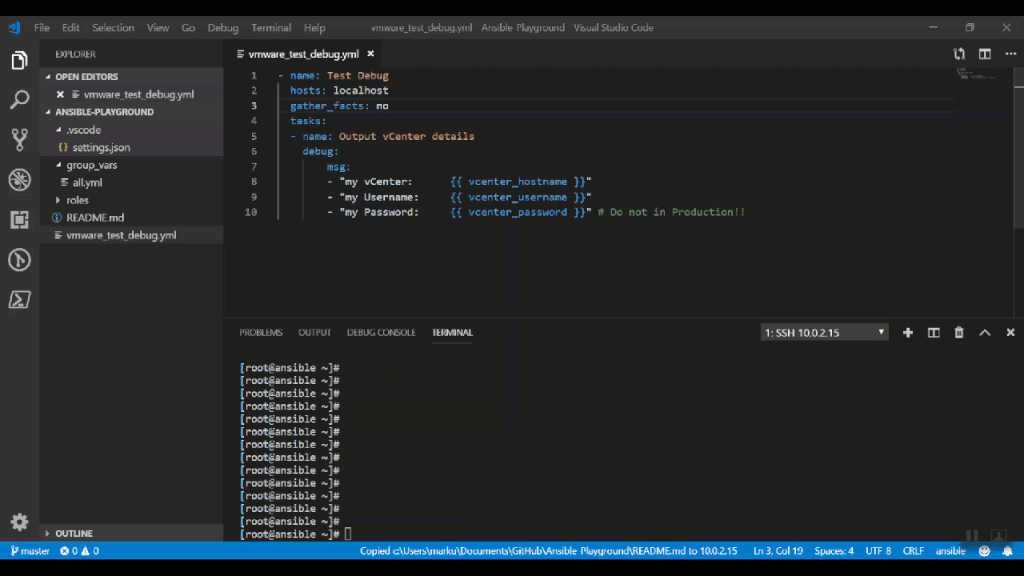Switch to the Problems panel tab
Viewport: 1024px width, 576px height.
261,333
